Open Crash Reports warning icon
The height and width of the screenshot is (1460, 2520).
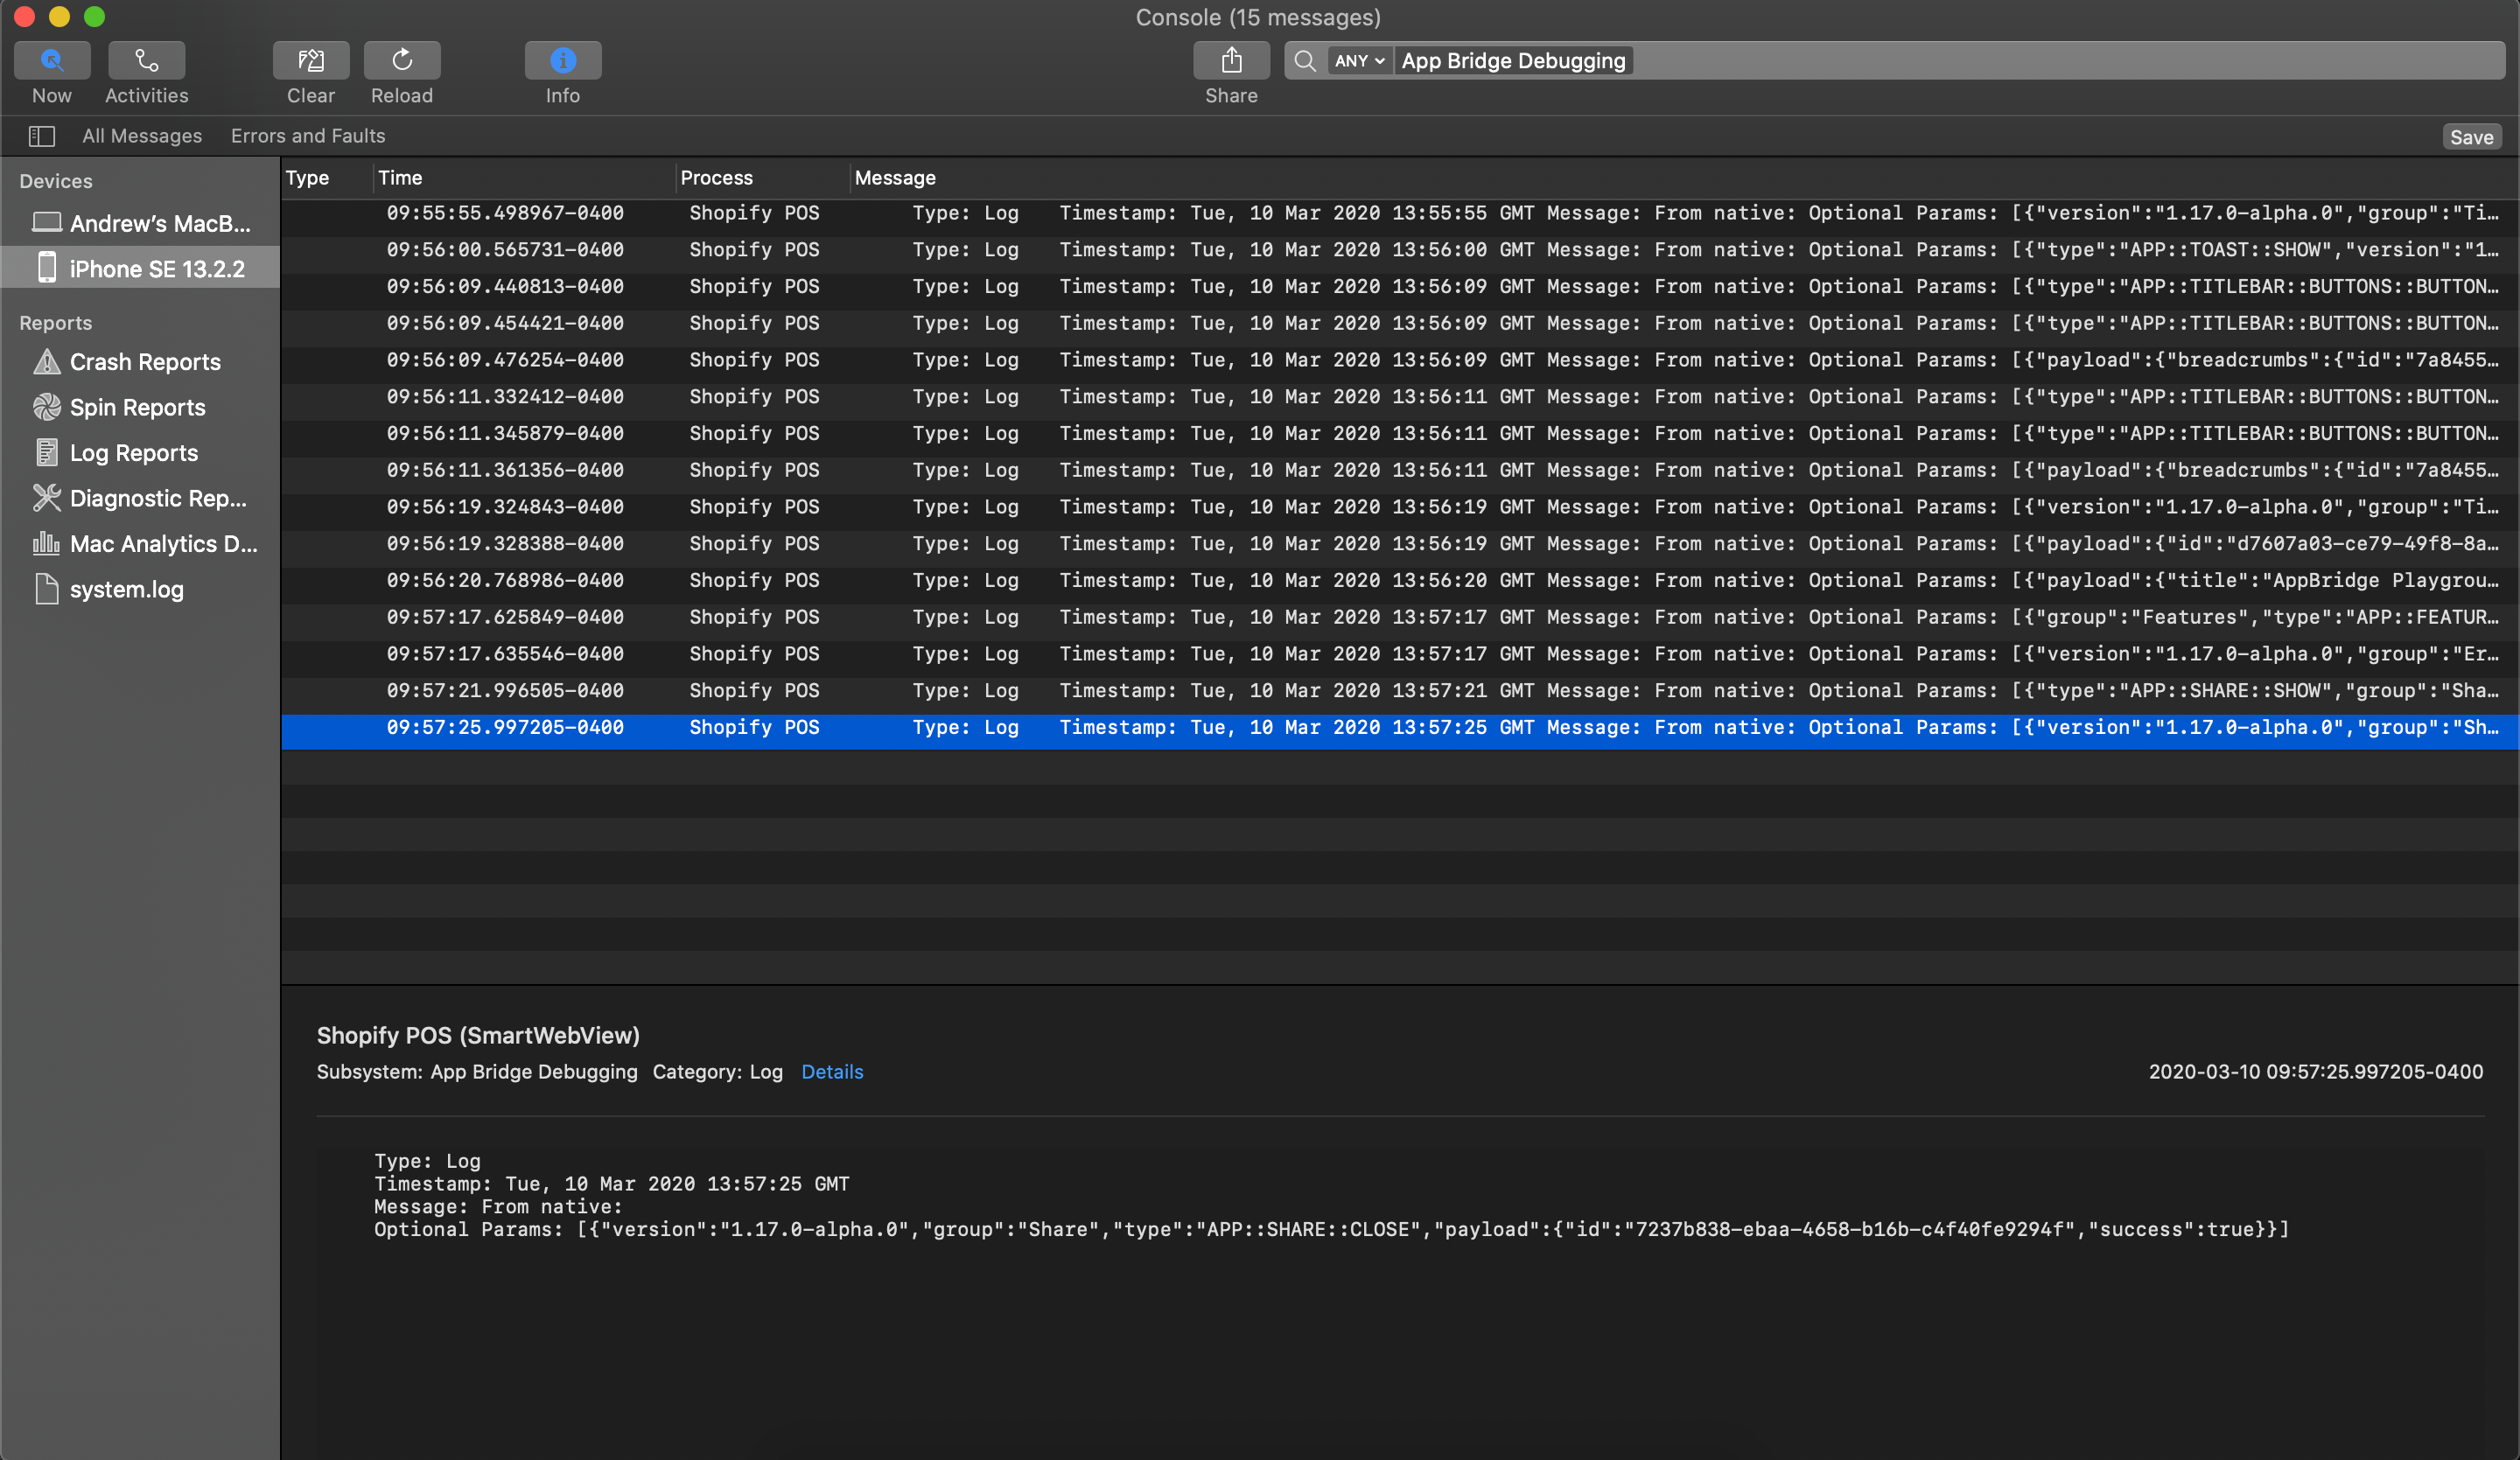coord(46,361)
